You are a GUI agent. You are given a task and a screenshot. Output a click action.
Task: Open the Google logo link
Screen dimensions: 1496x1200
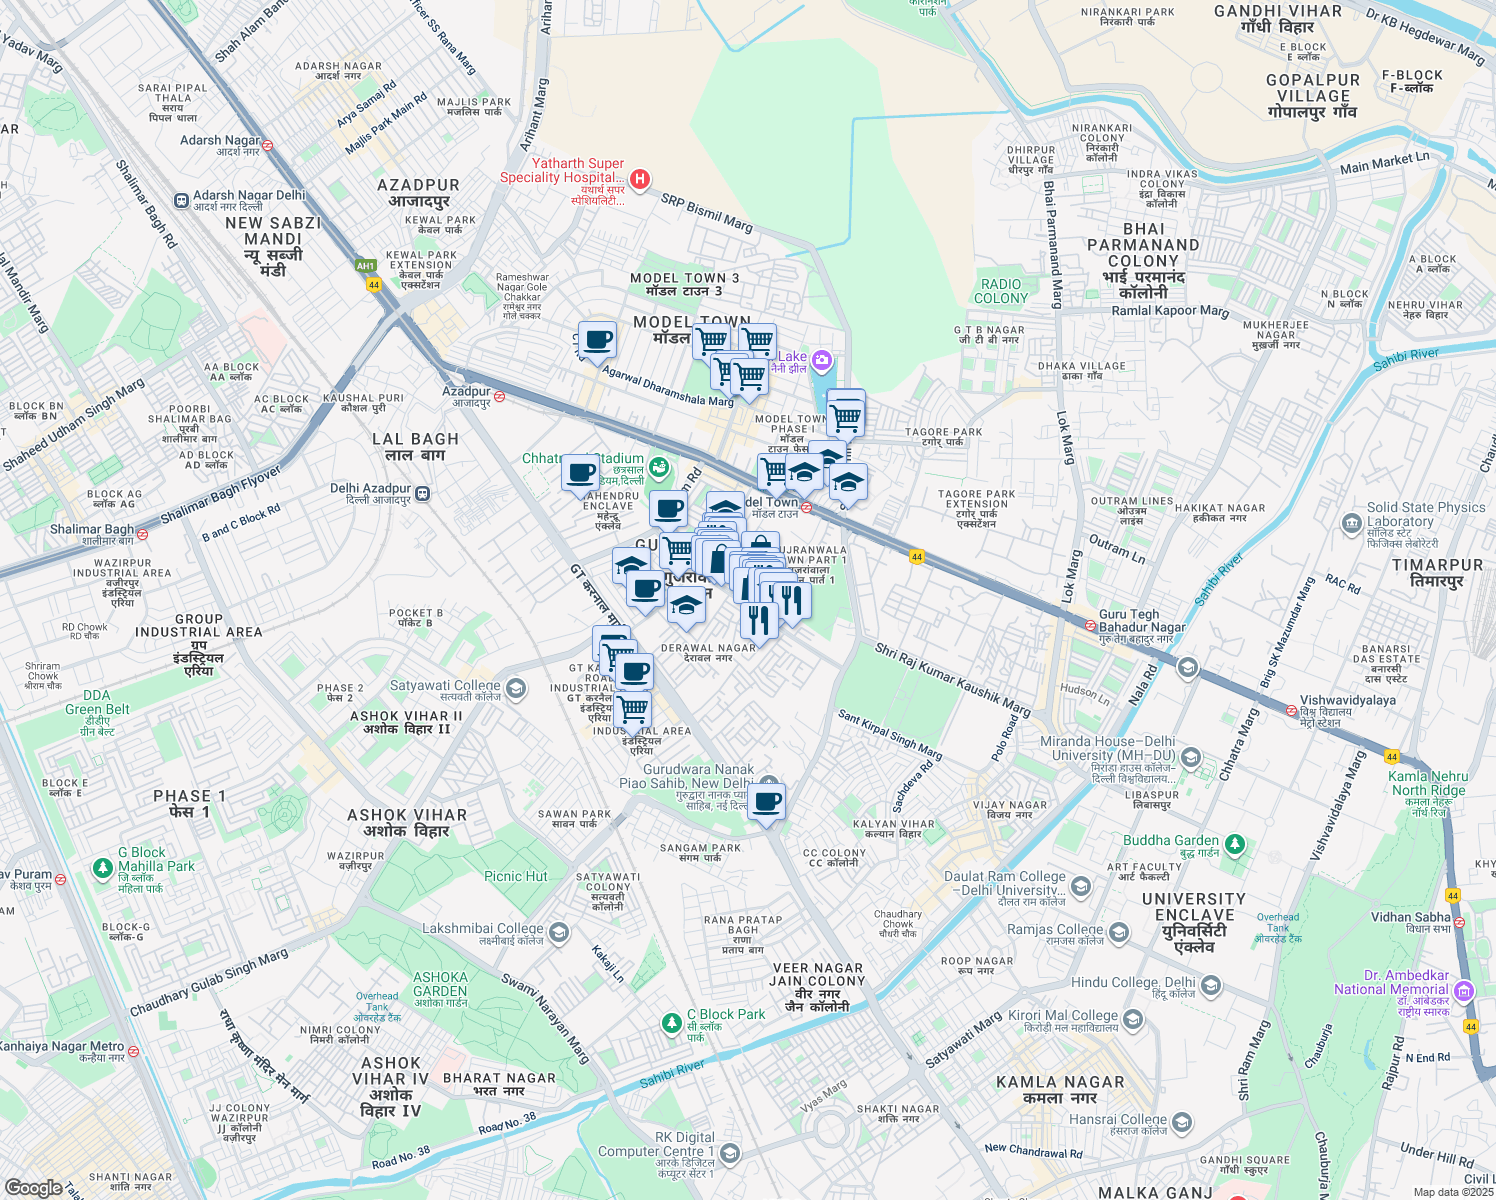coord(33,1187)
